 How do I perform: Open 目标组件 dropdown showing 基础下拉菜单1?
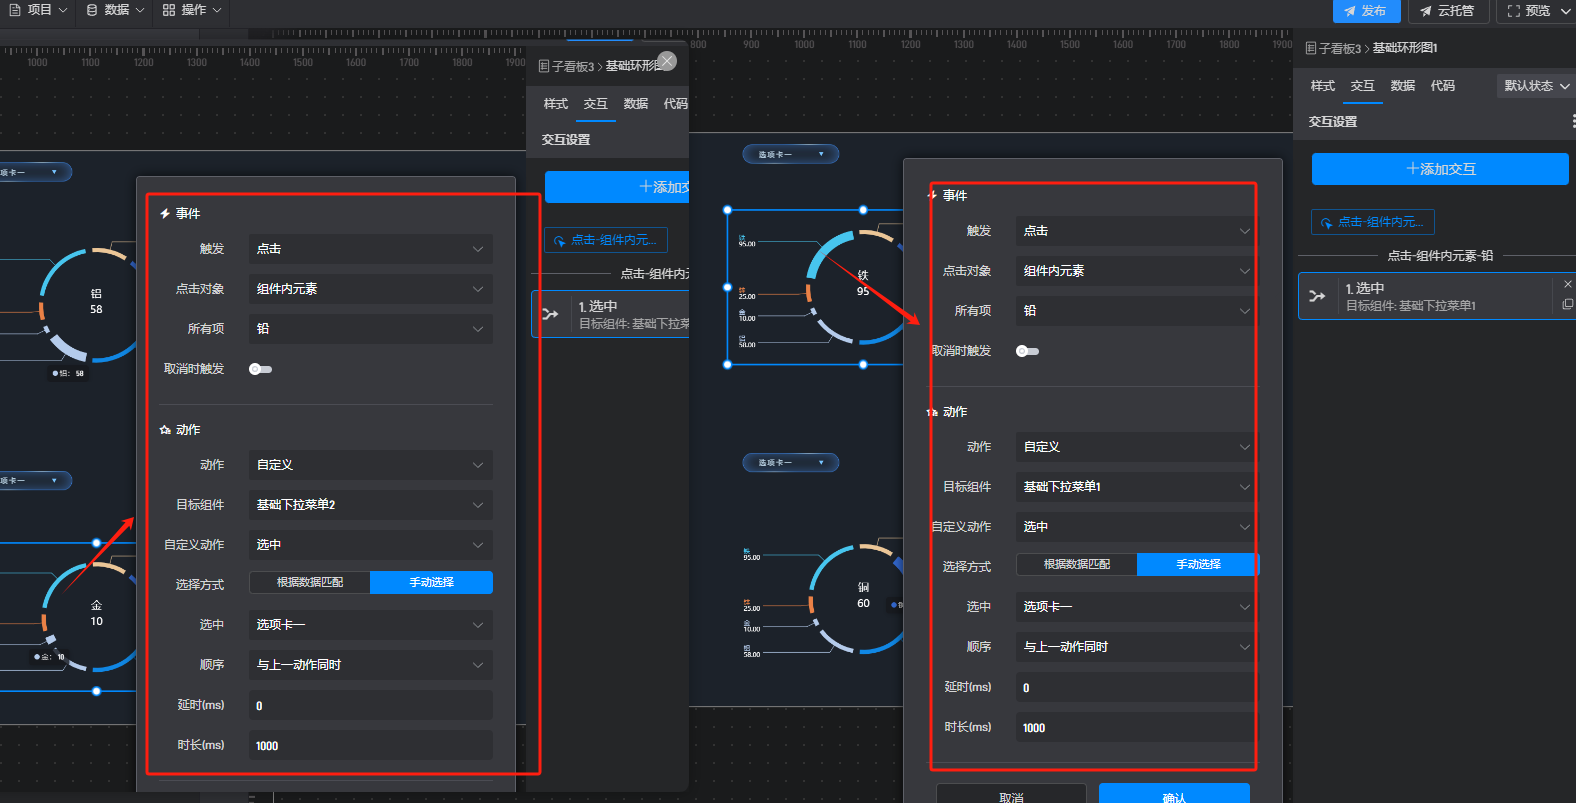coord(1136,487)
